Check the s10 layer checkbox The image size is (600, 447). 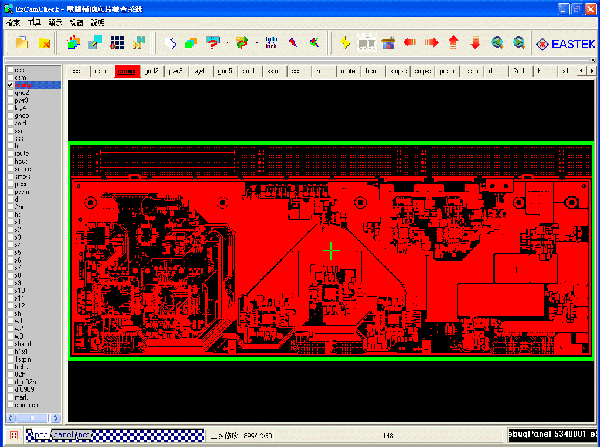click(x=10, y=290)
